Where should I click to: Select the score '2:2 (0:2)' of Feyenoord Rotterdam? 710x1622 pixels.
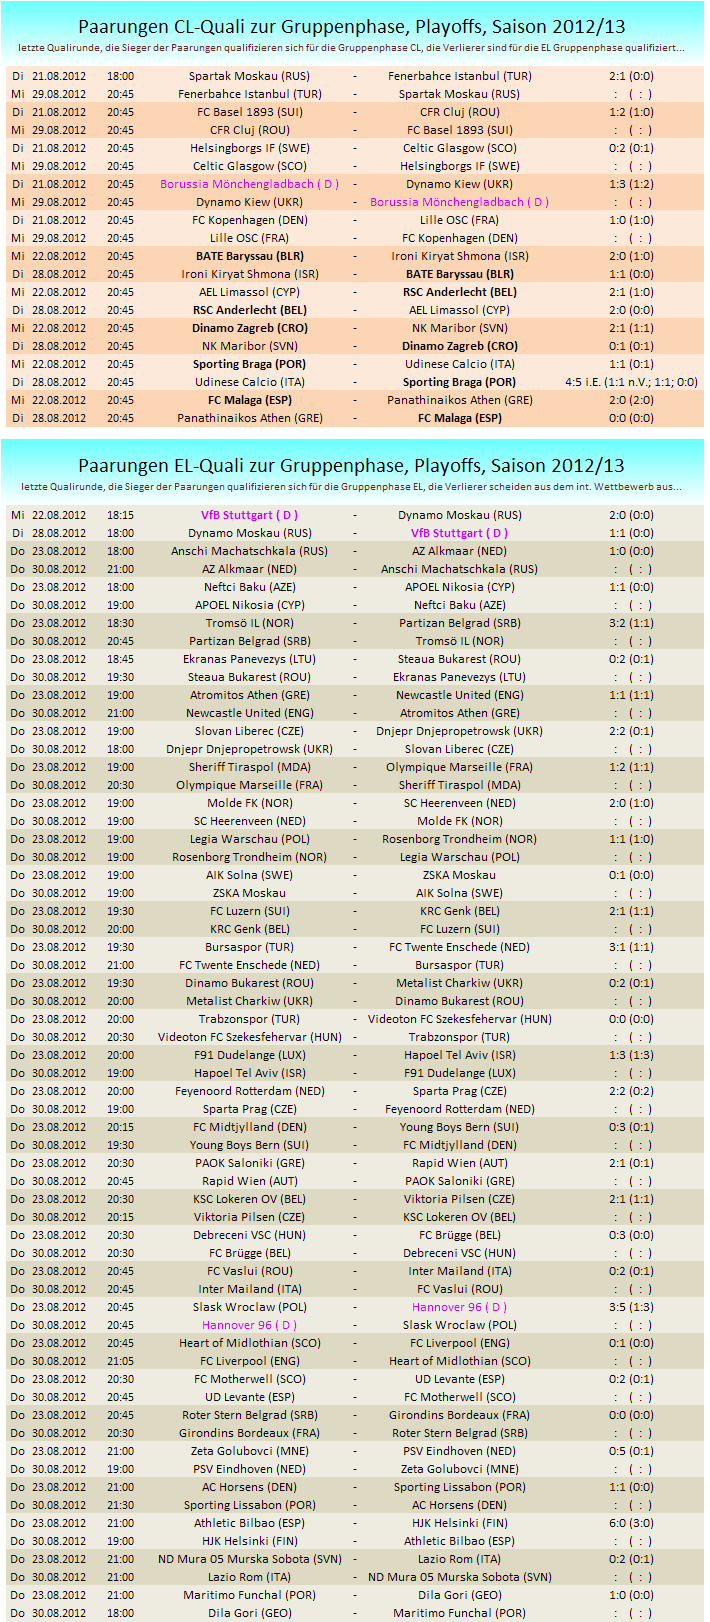point(631,1091)
